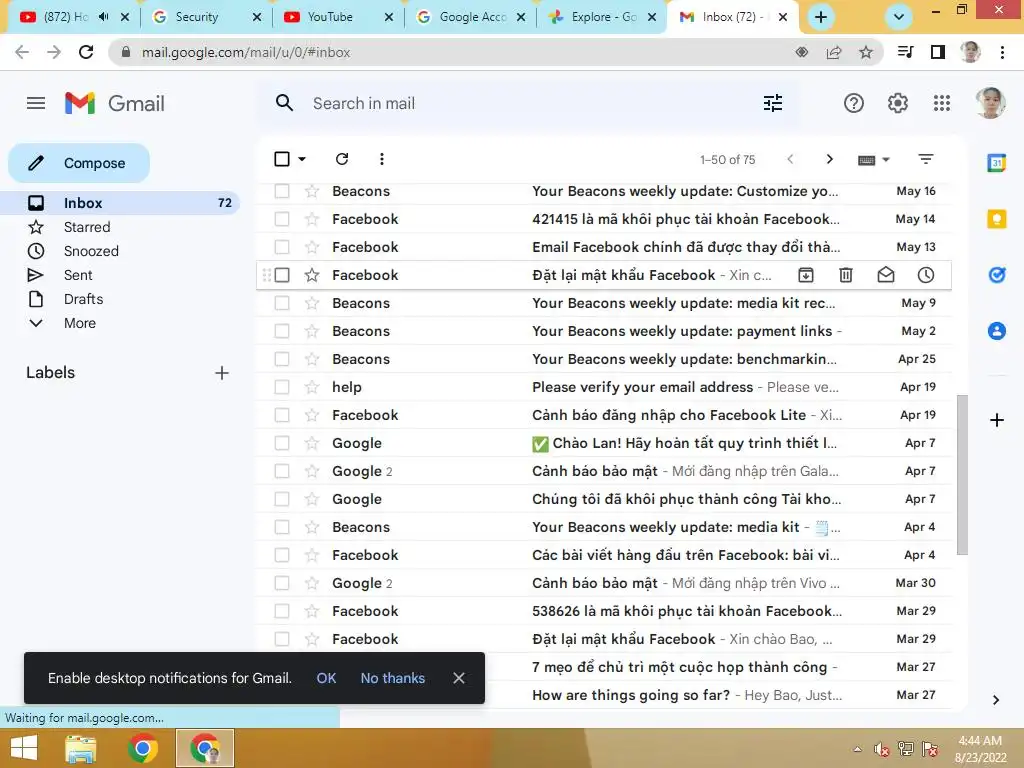Click the search magnifier icon
The height and width of the screenshot is (768, 1024).
(284, 103)
